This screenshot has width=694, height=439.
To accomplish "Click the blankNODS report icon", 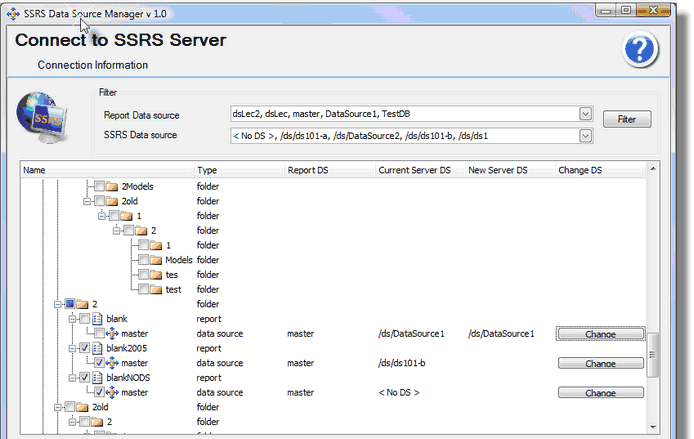I will [x=97, y=378].
